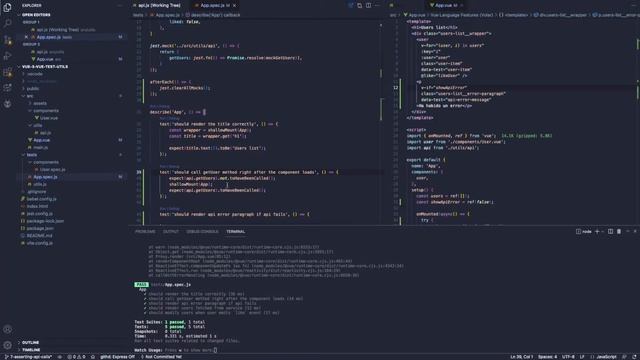Open .gitignore file
The width and height of the screenshot is (640, 360).
[37, 191]
